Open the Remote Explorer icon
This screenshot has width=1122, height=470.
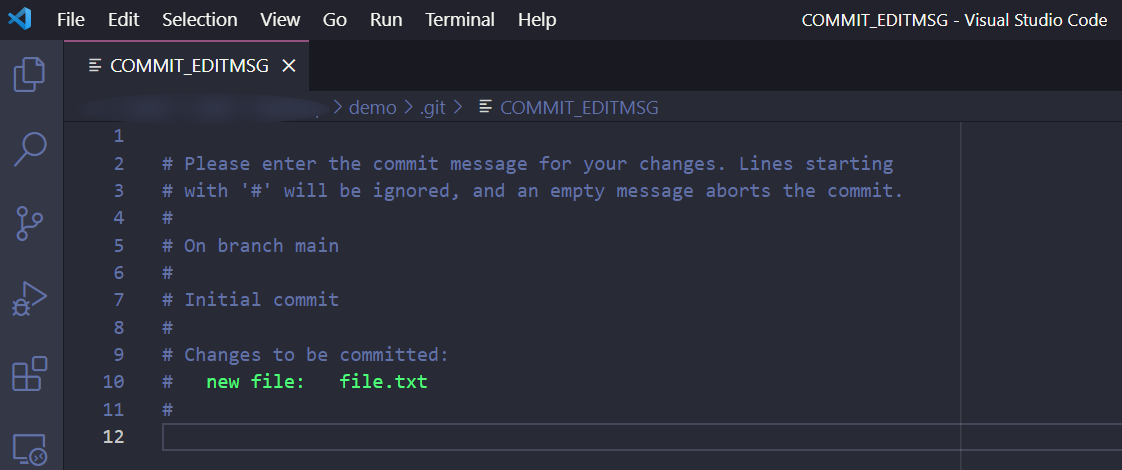(29, 449)
